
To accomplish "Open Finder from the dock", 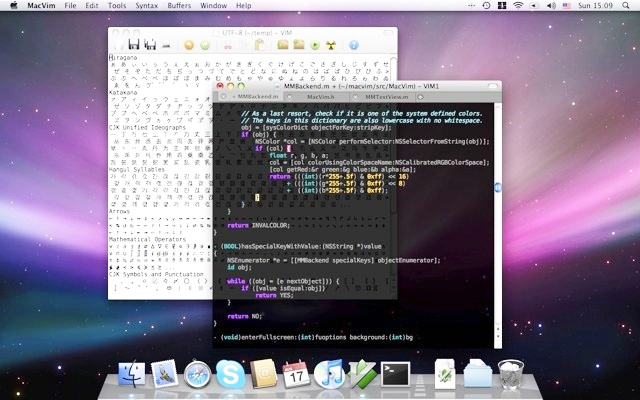I will (131, 374).
